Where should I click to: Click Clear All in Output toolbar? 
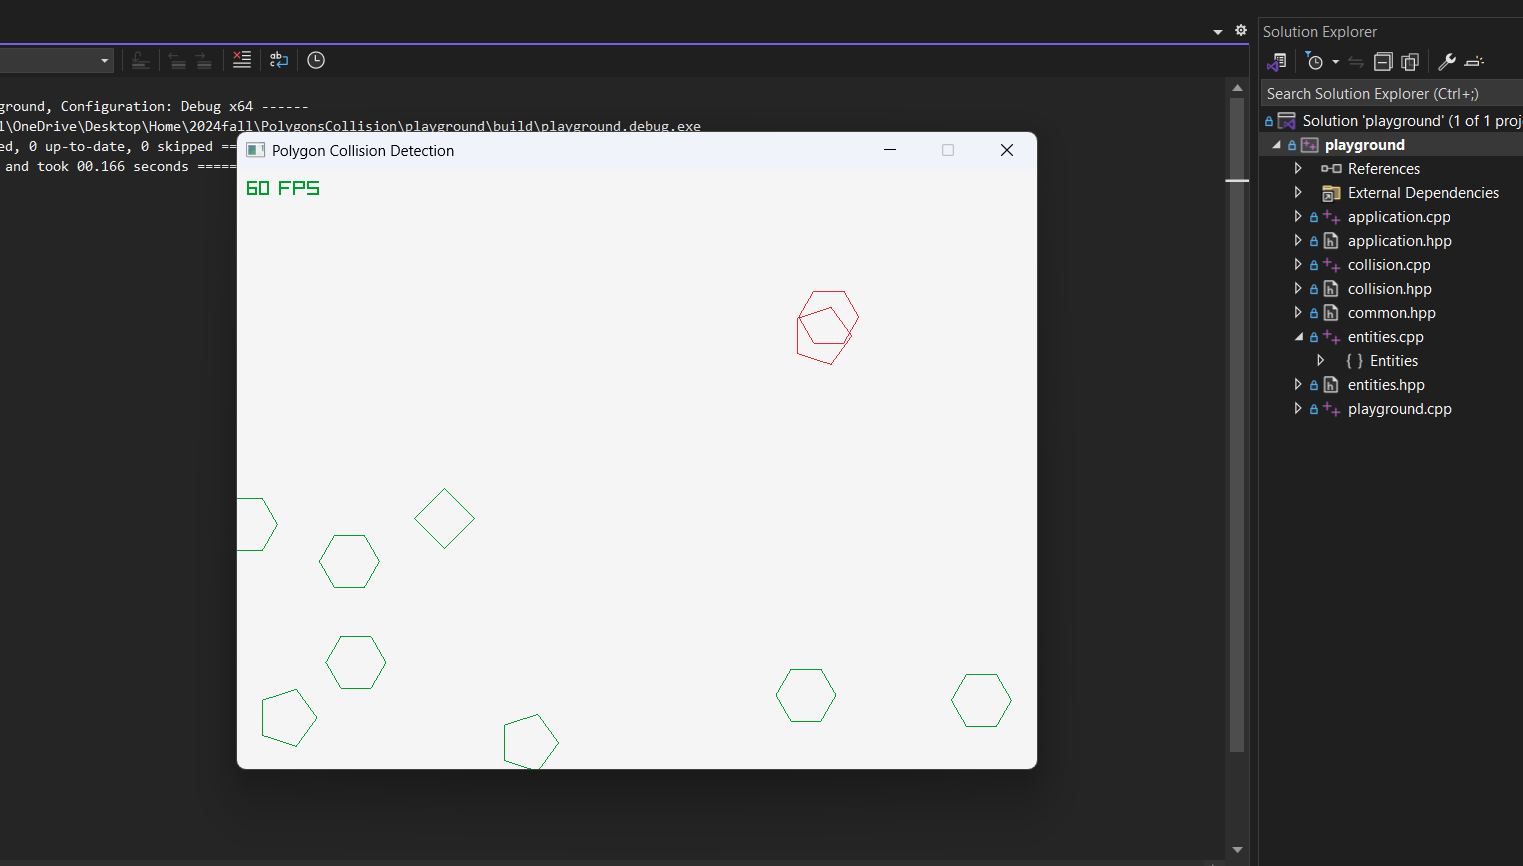[x=242, y=60]
